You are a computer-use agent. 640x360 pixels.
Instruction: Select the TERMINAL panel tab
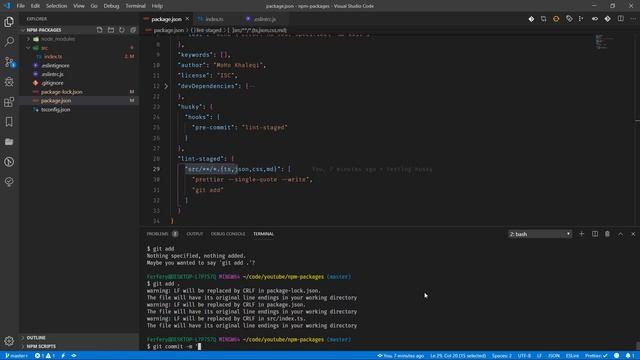click(x=263, y=234)
